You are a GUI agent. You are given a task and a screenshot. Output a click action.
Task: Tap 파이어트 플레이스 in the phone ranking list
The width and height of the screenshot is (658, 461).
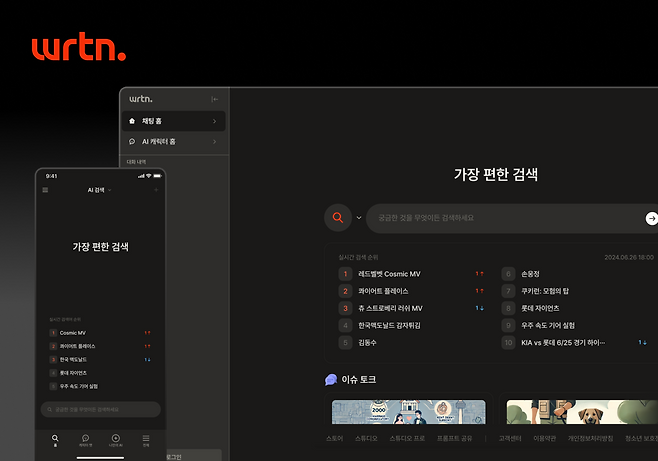pos(77,346)
